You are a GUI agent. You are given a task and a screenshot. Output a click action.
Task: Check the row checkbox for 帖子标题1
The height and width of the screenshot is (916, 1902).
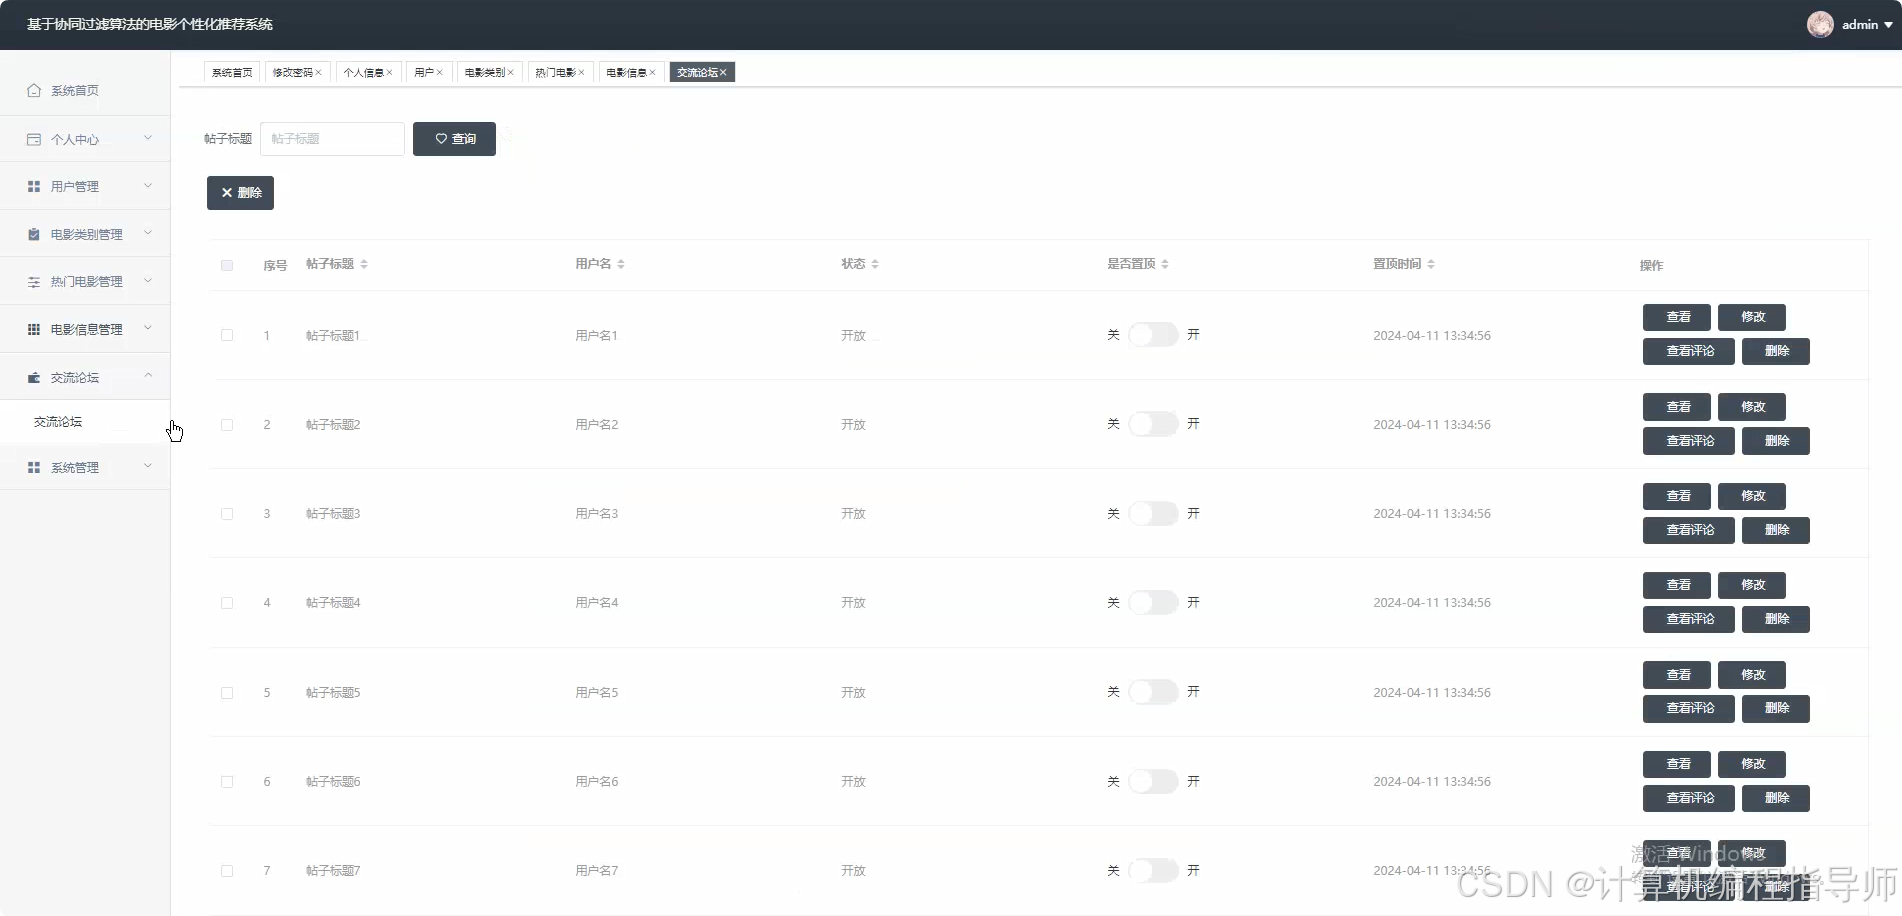coord(227,335)
